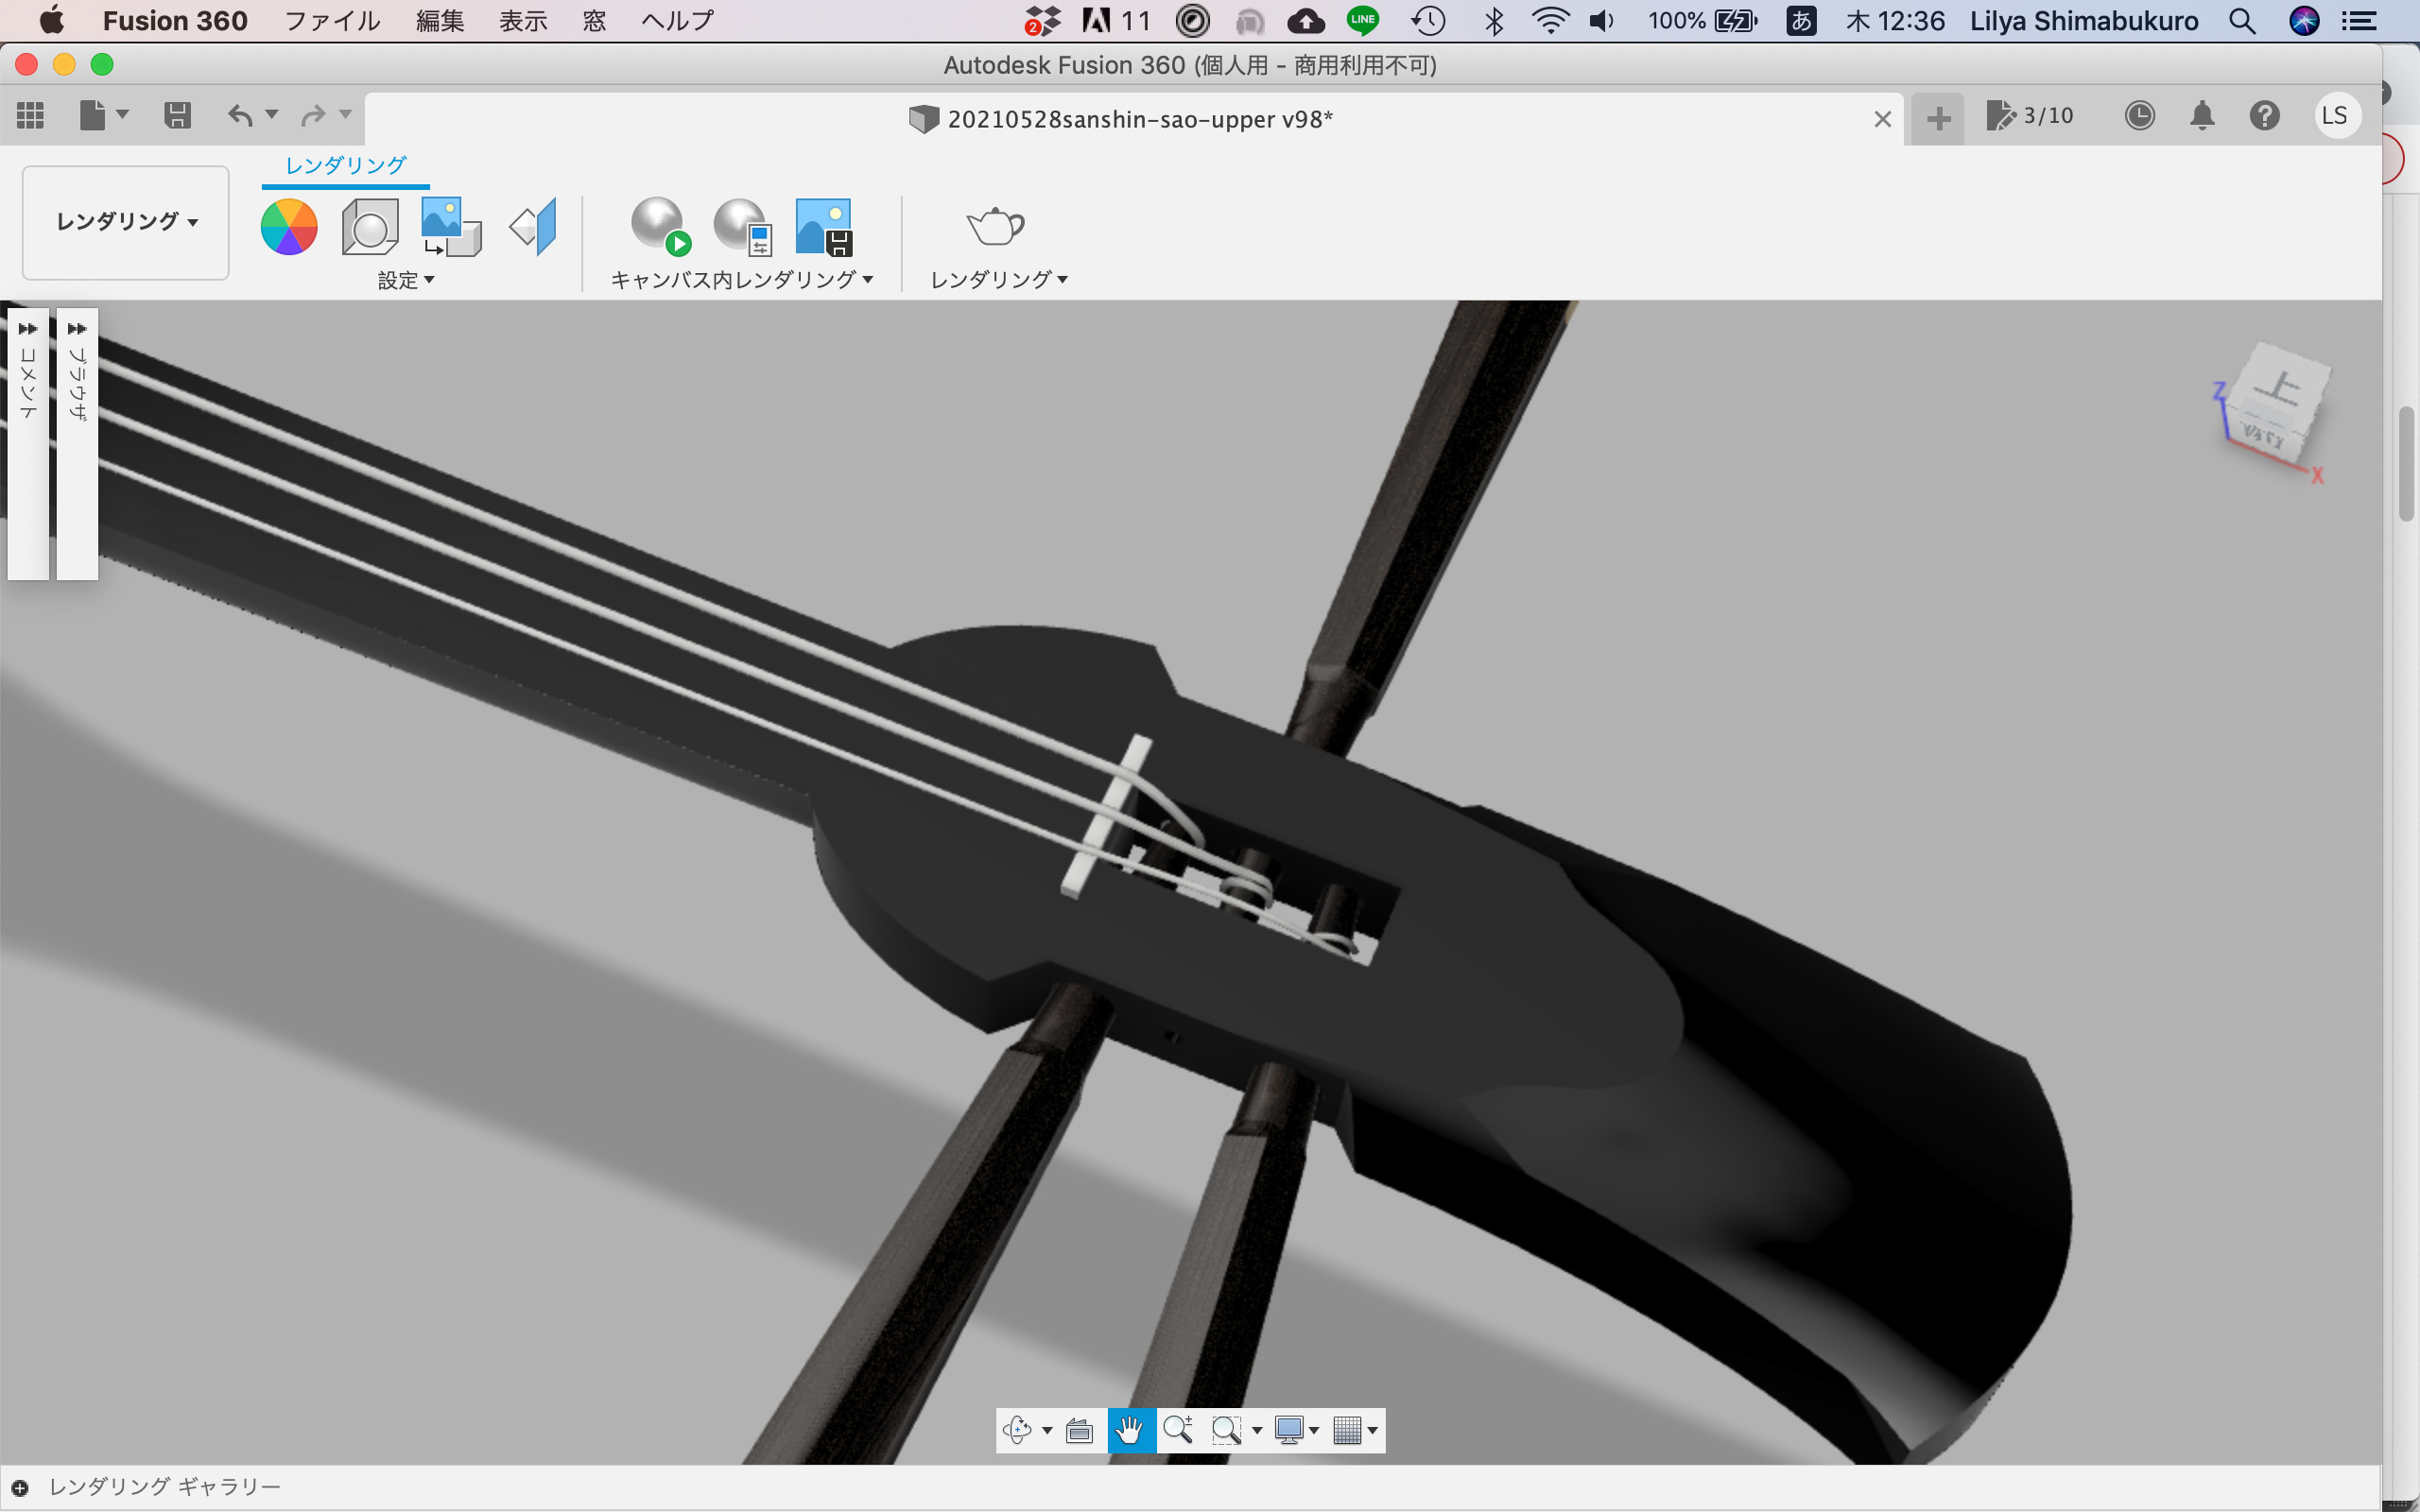This screenshot has height=1512, width=2420.
Task: Open the ヘルプ menu
Action: pyautogui.click(x=677, y=21)
